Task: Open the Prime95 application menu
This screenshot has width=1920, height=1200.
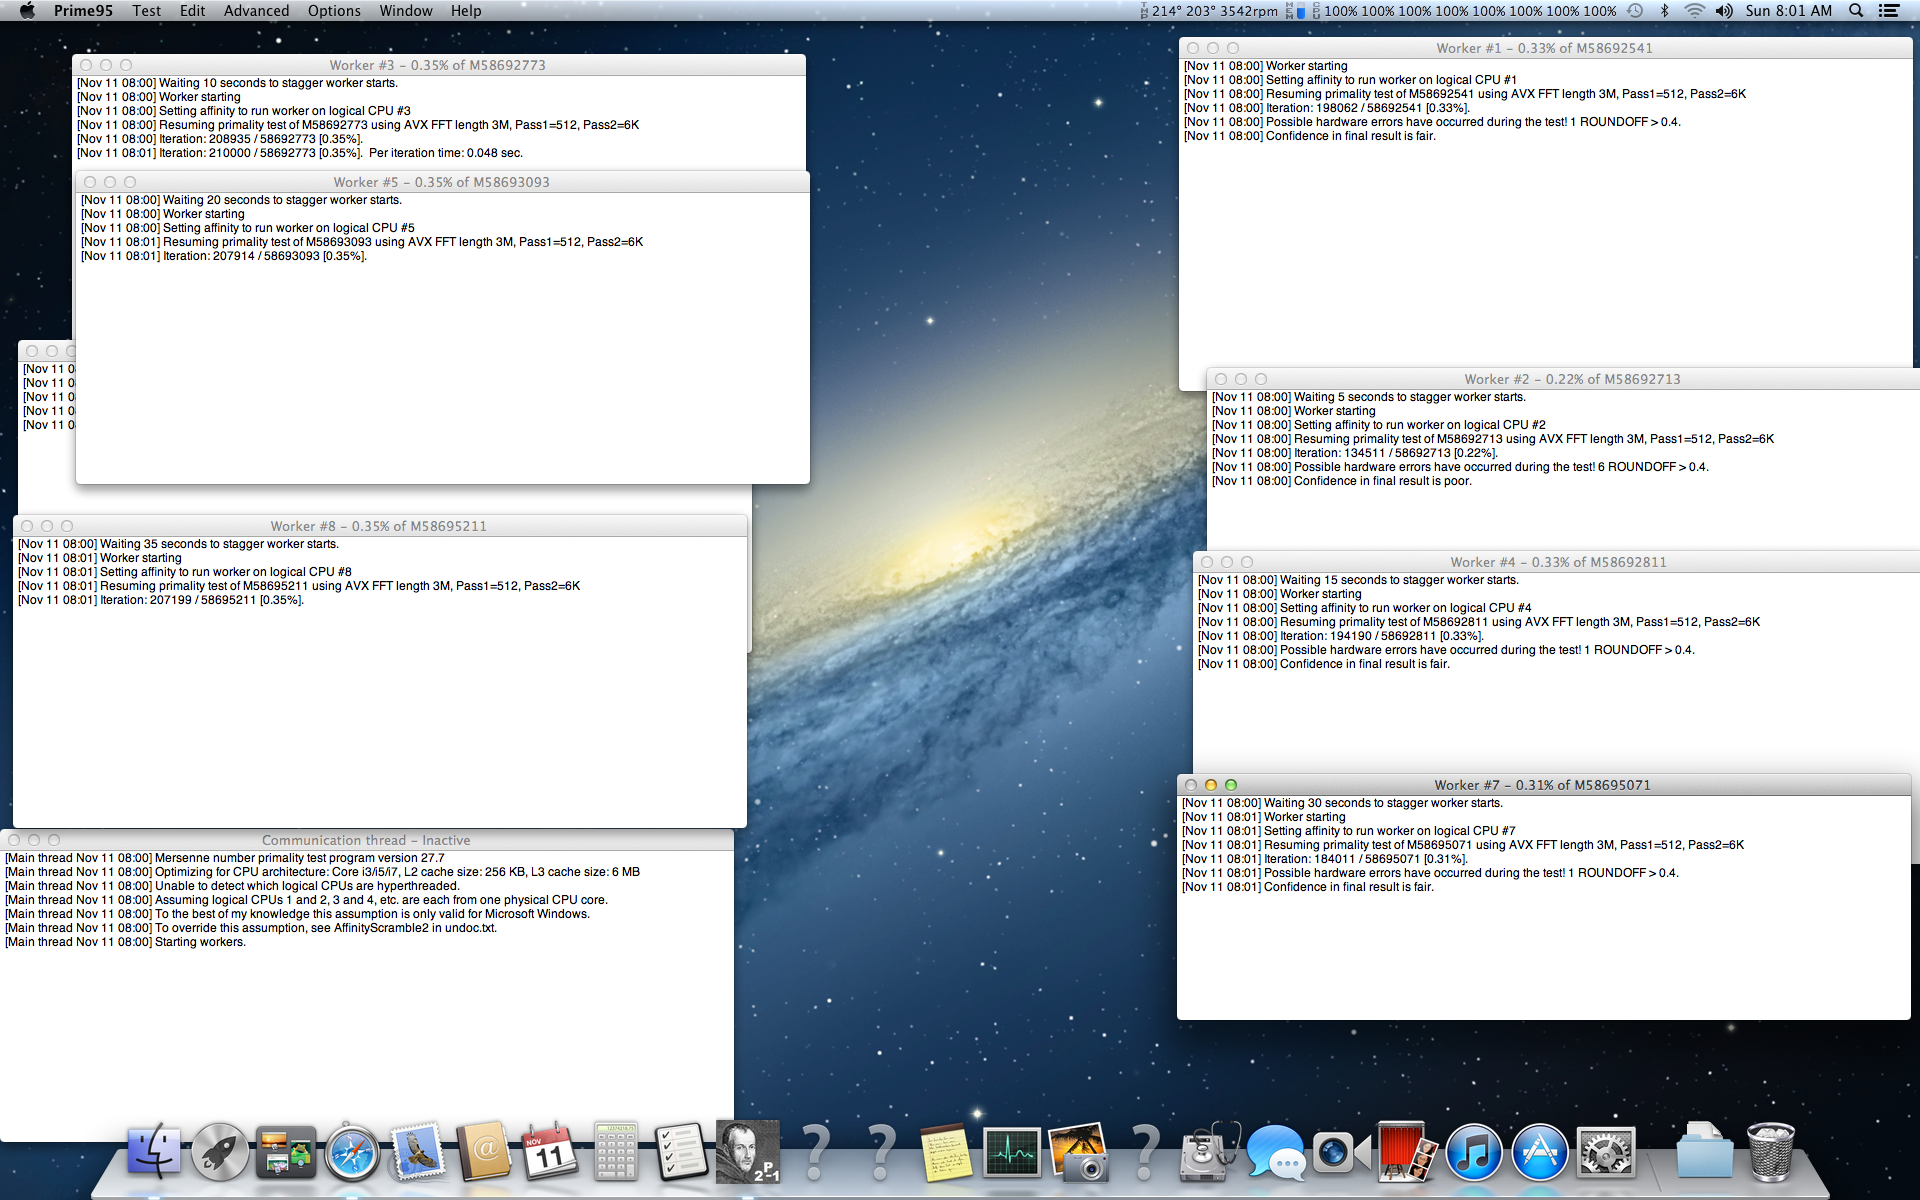Action: coord(83,11)
